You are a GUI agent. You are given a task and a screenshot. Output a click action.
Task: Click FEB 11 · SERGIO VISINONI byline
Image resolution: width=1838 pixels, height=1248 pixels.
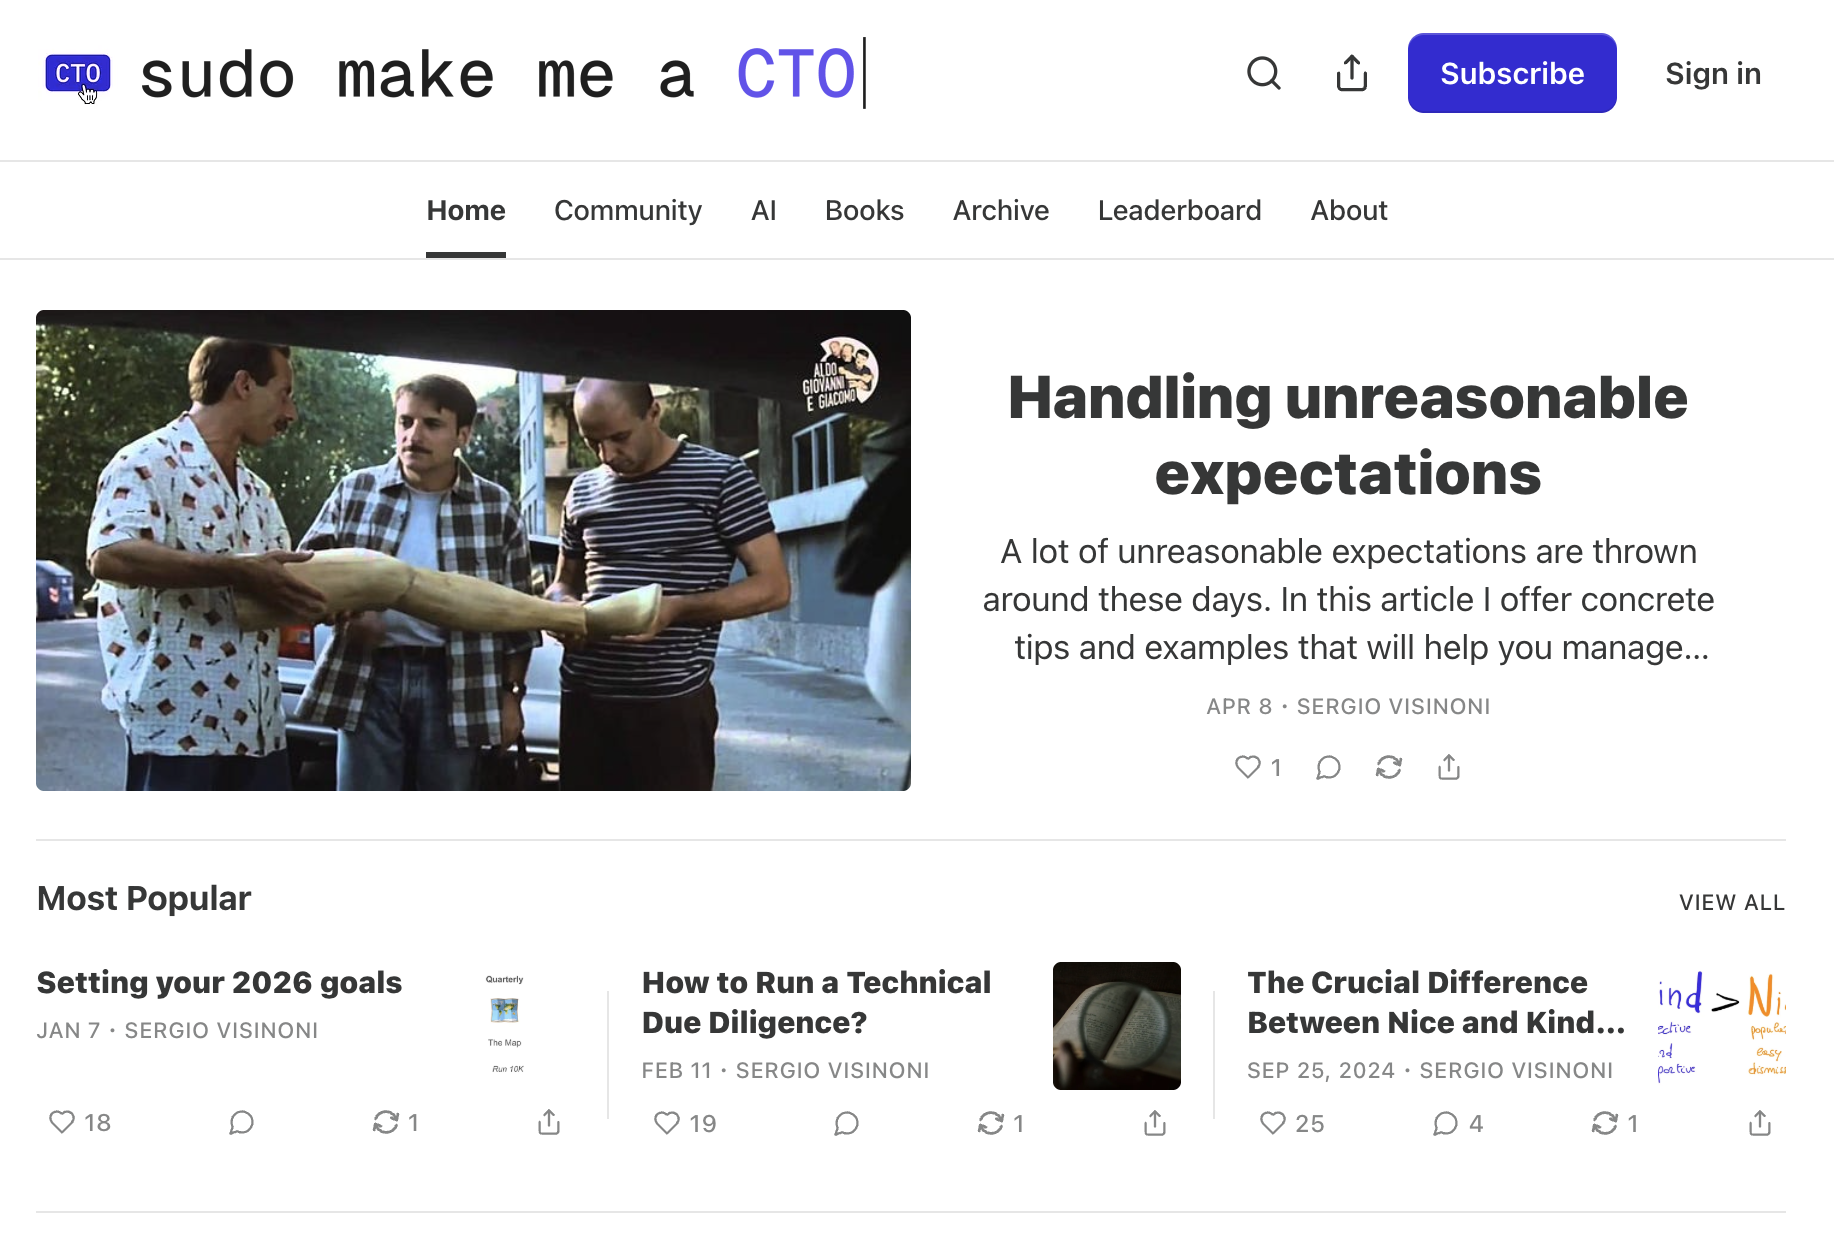785,1070
